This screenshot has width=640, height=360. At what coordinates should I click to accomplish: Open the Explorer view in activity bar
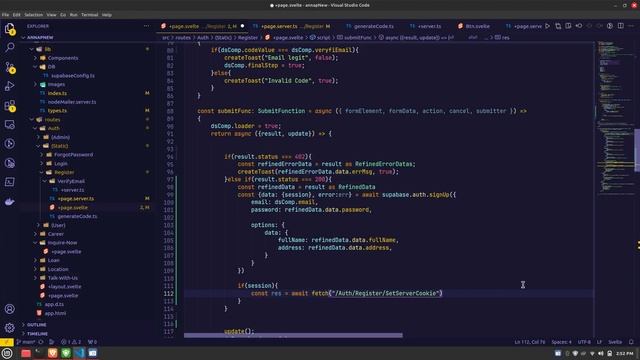coord(10,29)
